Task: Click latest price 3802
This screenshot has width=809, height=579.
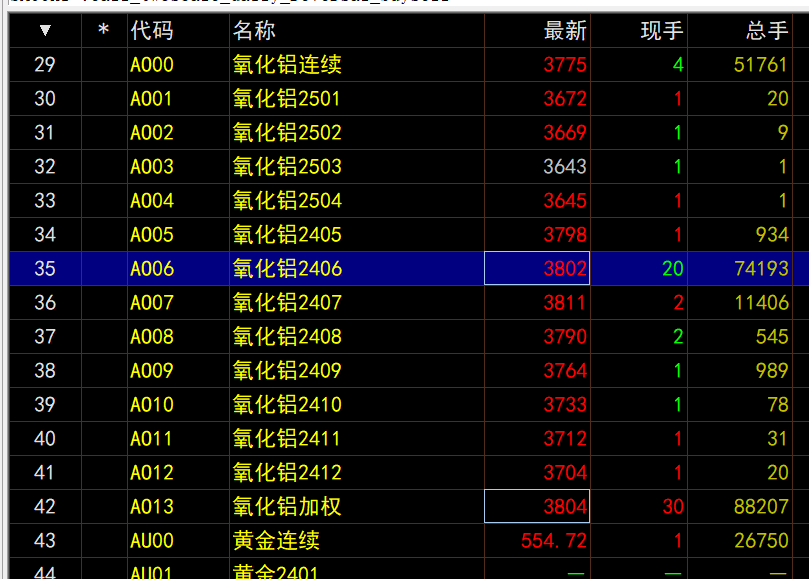Action: coord(565,269)
